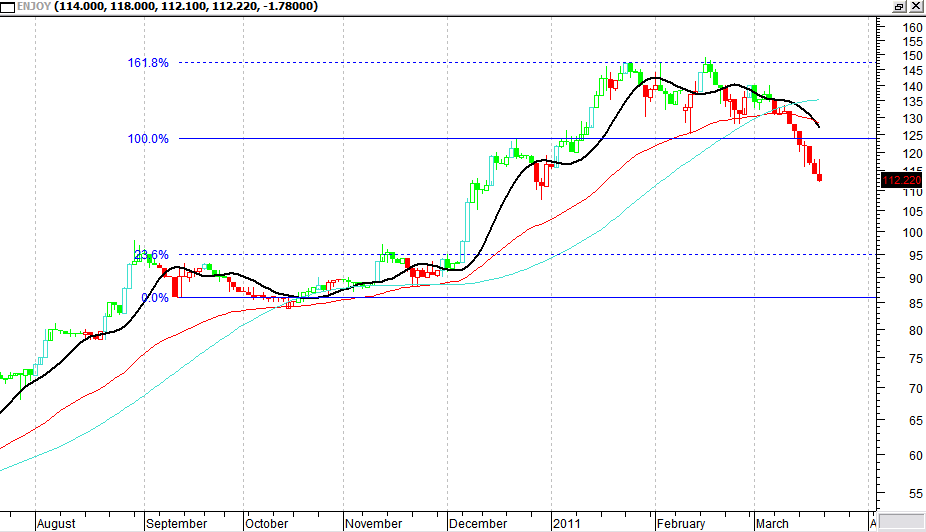Click the 105 price axis value
Viewport: 926px width, 532px height.
(x=912, y=211)
